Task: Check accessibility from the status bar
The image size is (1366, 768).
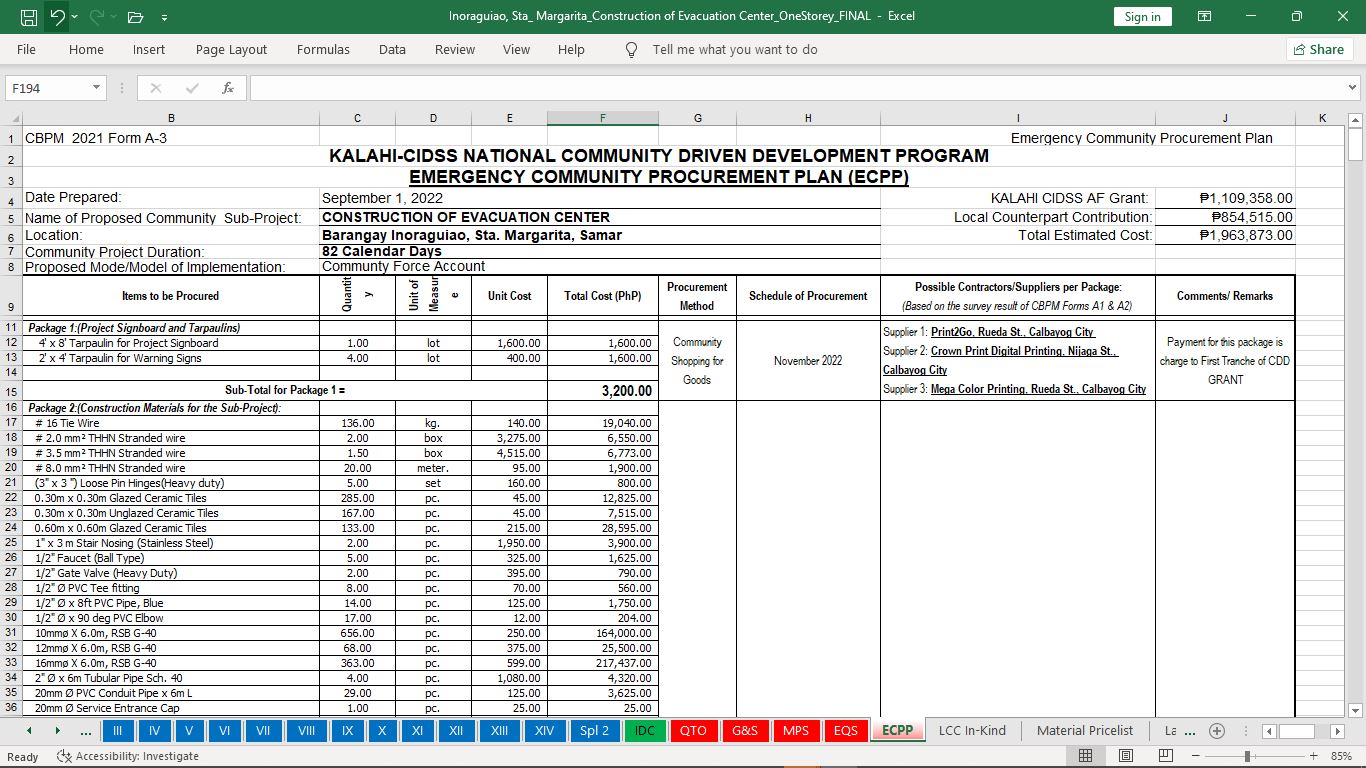Action: pos(128,756)
